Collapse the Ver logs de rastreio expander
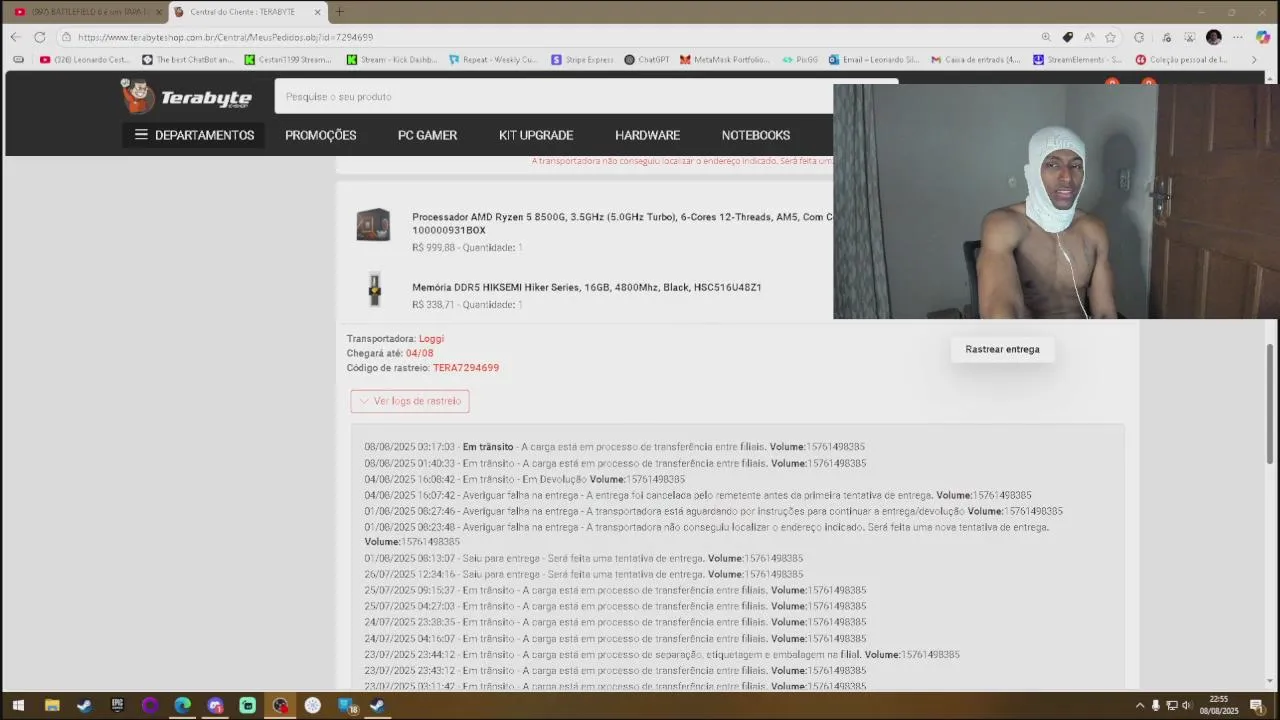The height and width of the screenshot is (720, 1280). pyautogui.click(x=410, y=401)
